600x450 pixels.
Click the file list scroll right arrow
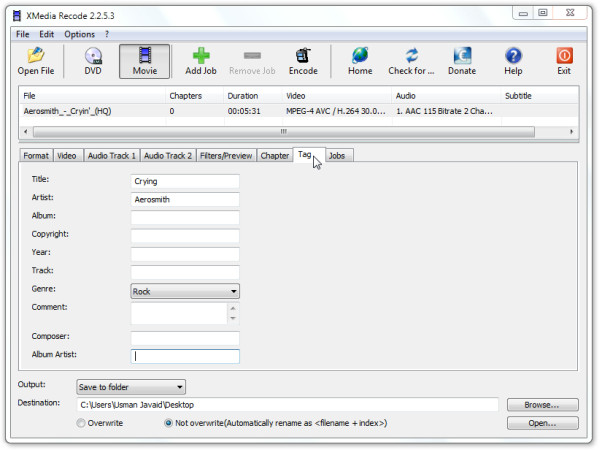(x=571, y=132)
